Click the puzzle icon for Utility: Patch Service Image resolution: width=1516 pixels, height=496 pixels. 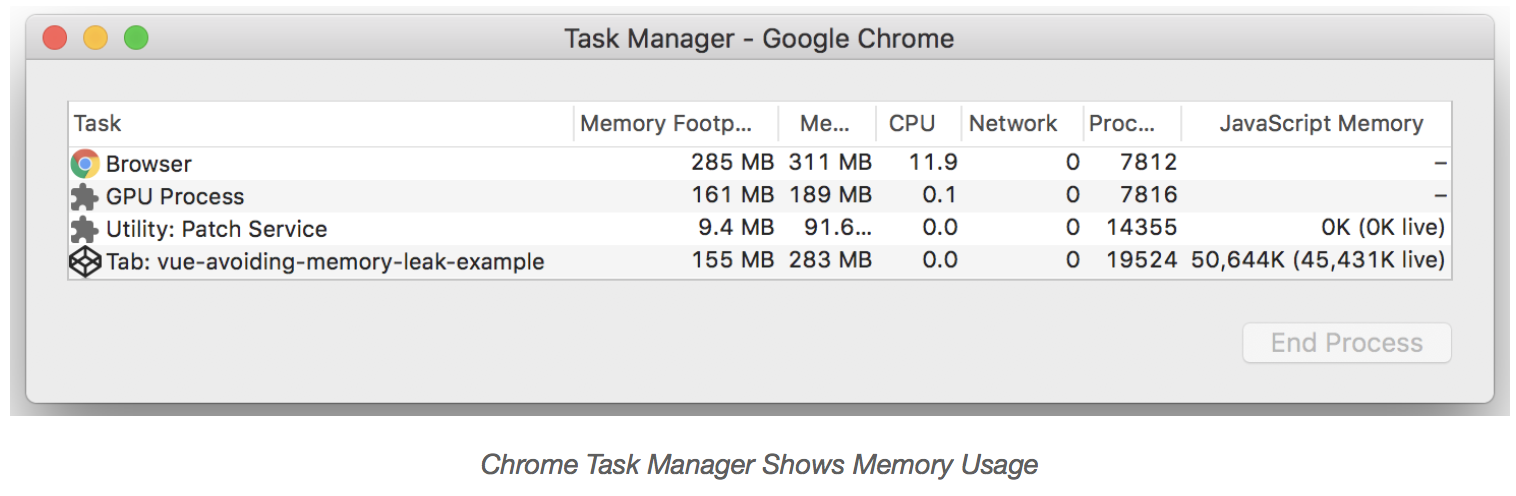pyautogui.click(x=85, y=229)
